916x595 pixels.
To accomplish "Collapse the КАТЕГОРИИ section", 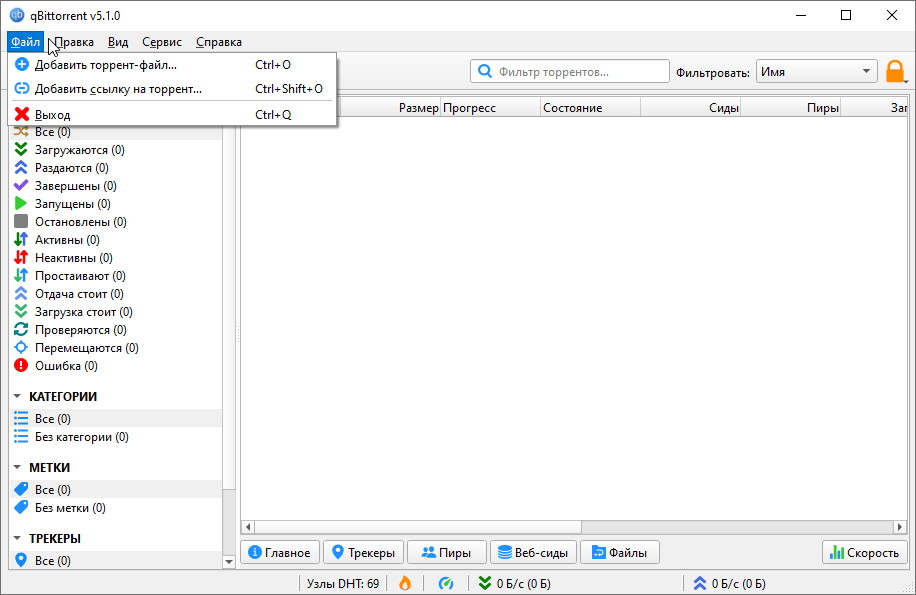I will click(x=17, y=396).
